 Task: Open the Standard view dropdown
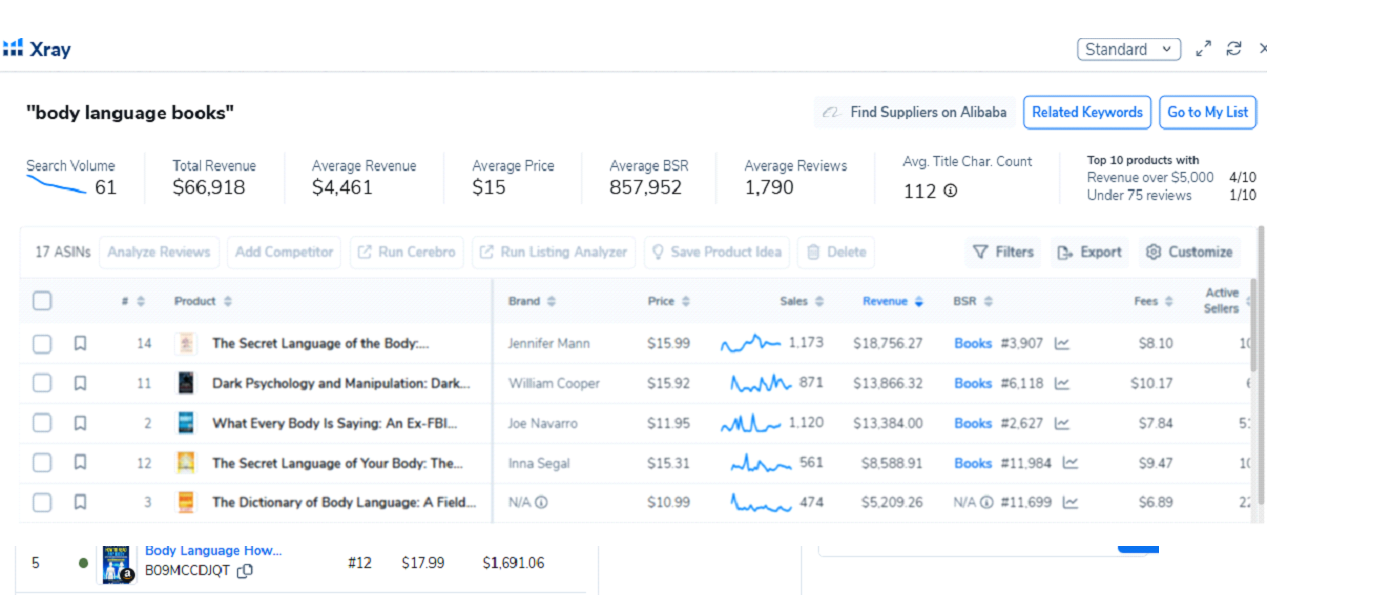click(1129, 49)
